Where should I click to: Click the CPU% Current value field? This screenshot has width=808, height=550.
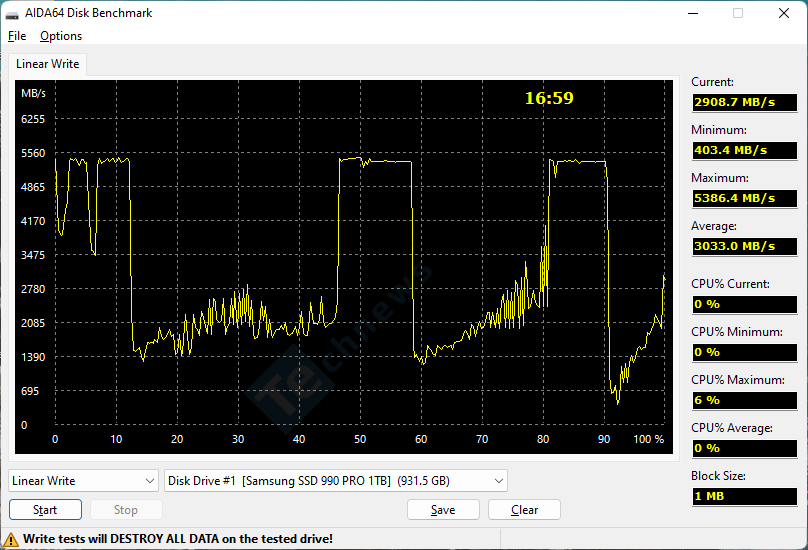pos(745,304)
